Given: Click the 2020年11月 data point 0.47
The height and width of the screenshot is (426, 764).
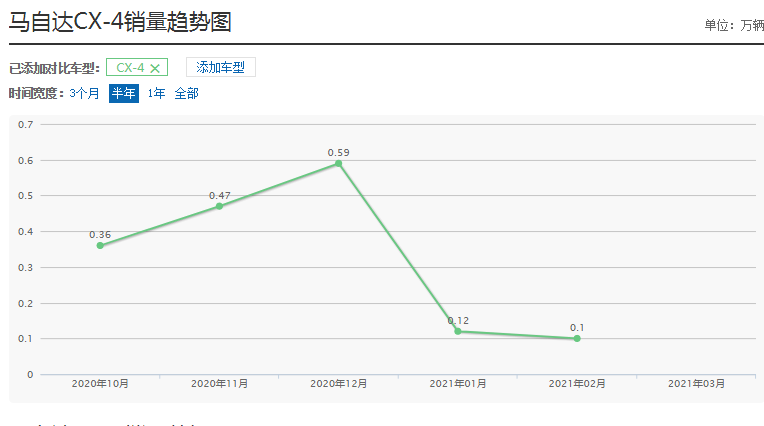Looking at the screenshot, I should tap(219, 206).
